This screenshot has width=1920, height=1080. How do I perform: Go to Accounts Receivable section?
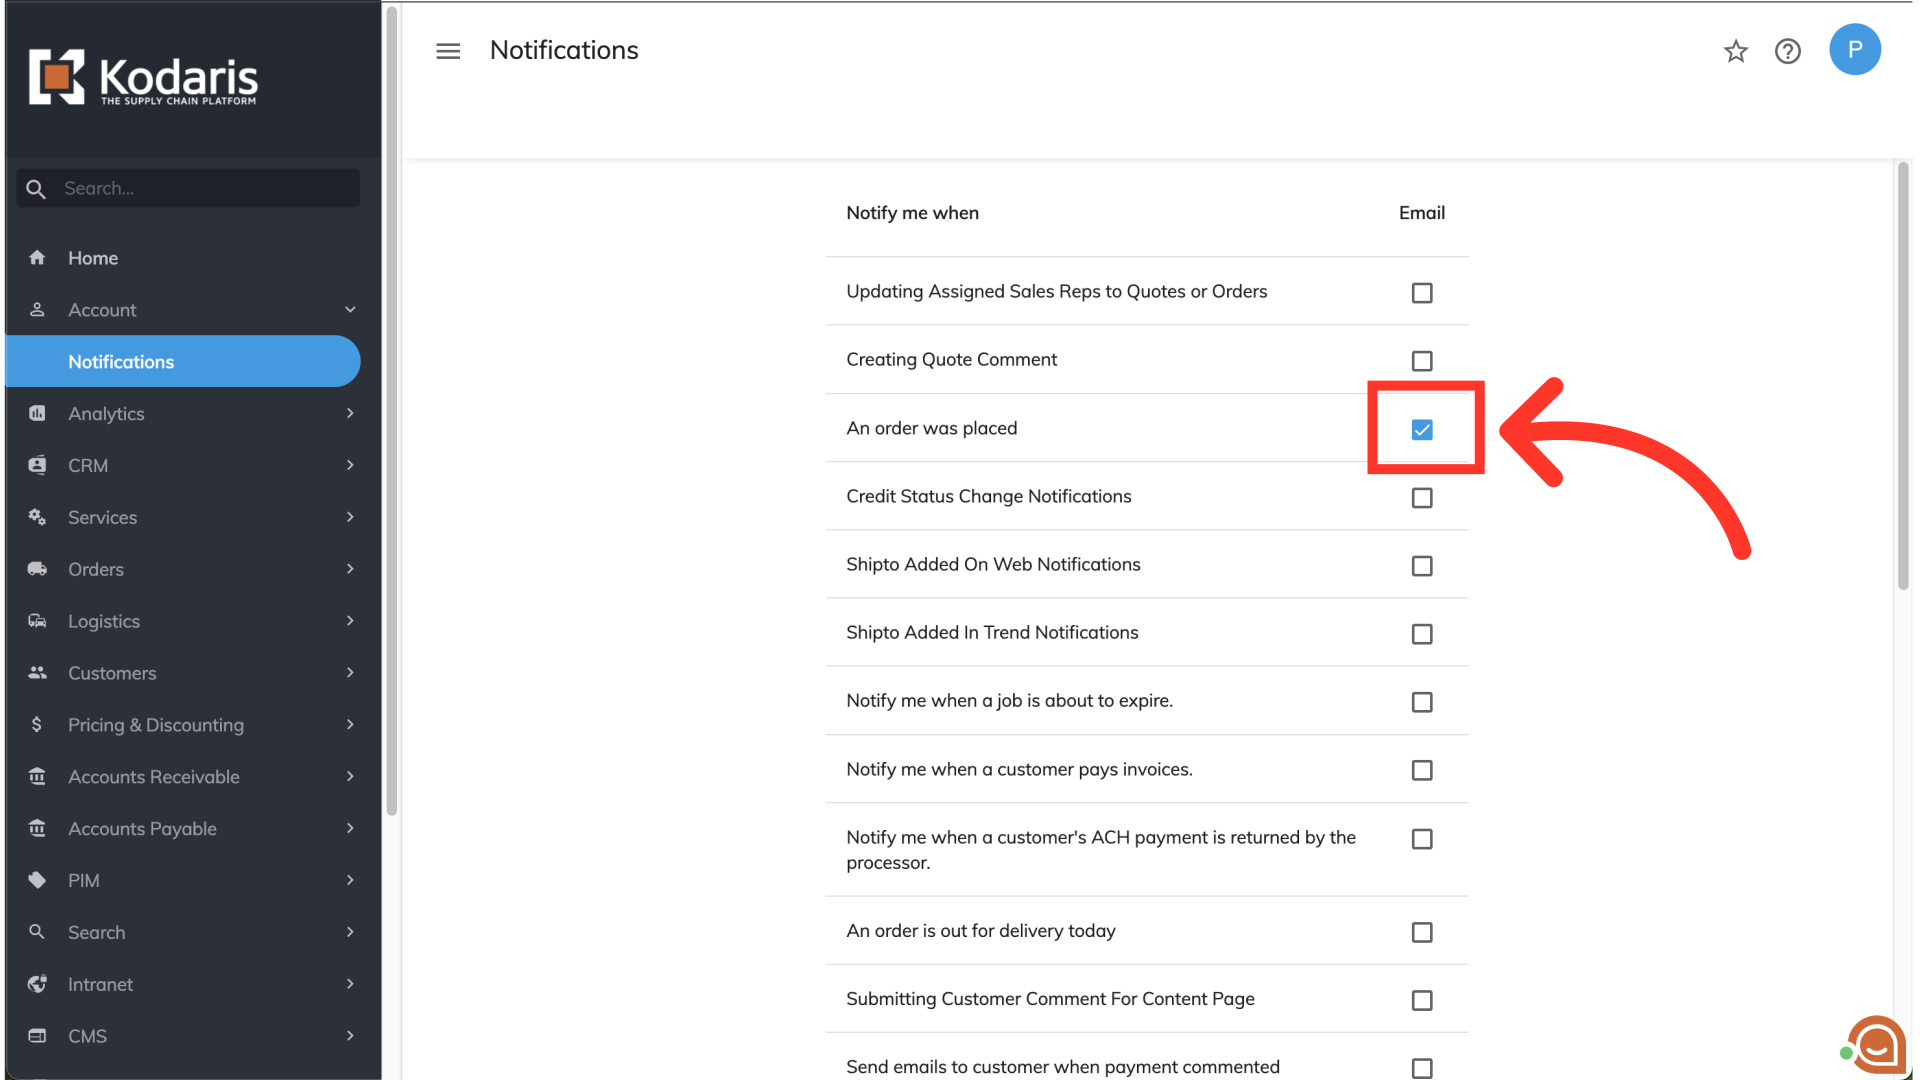pos(154,777)
